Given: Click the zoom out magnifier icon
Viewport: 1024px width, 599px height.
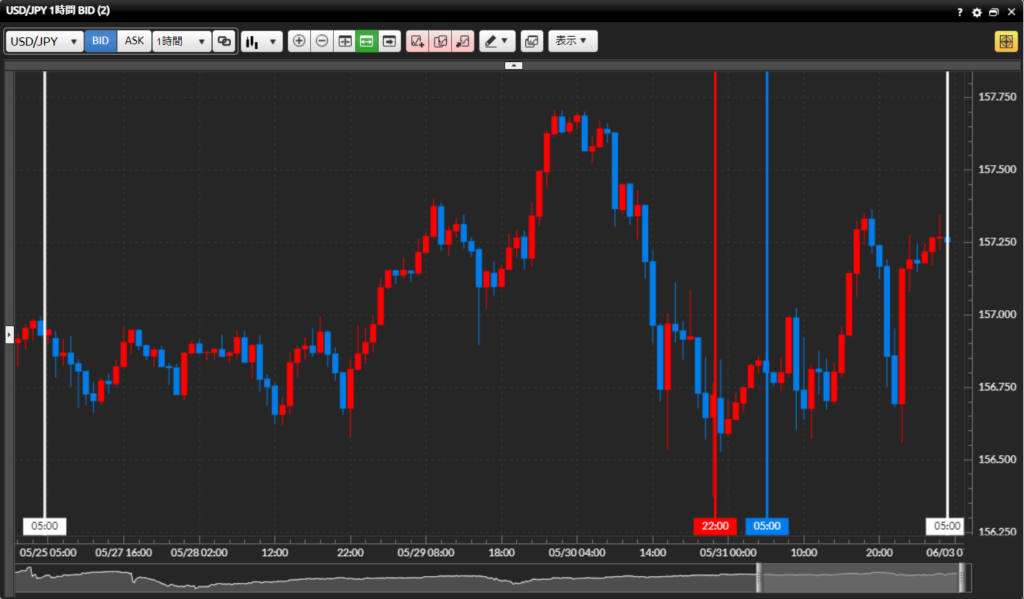Looking at the screenshot, I should pyautogui.click(x=322, y=41).
